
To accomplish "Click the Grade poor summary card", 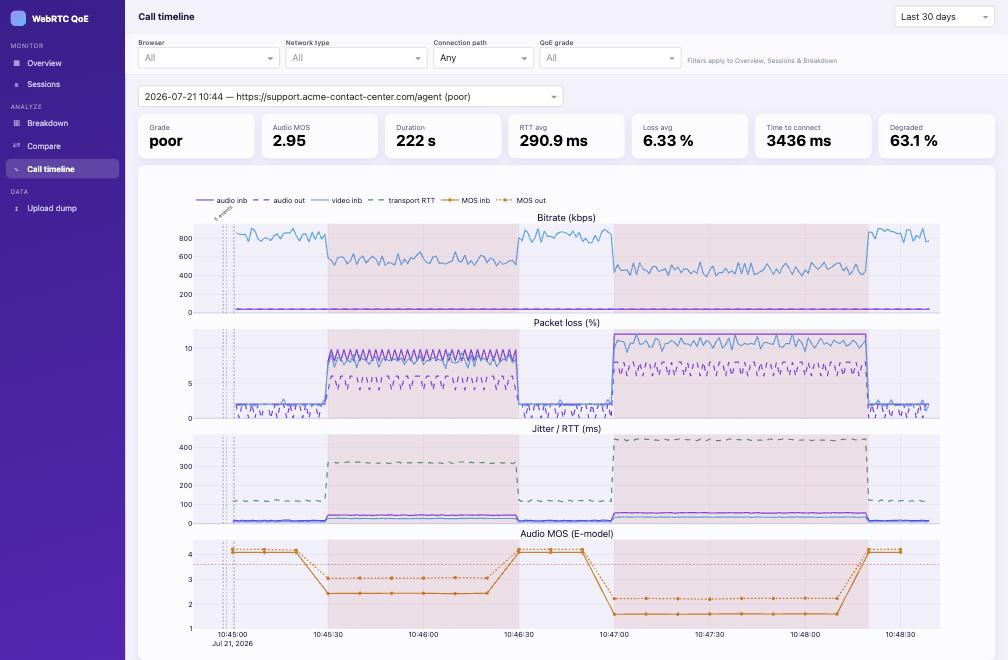I will click(196, 136).
